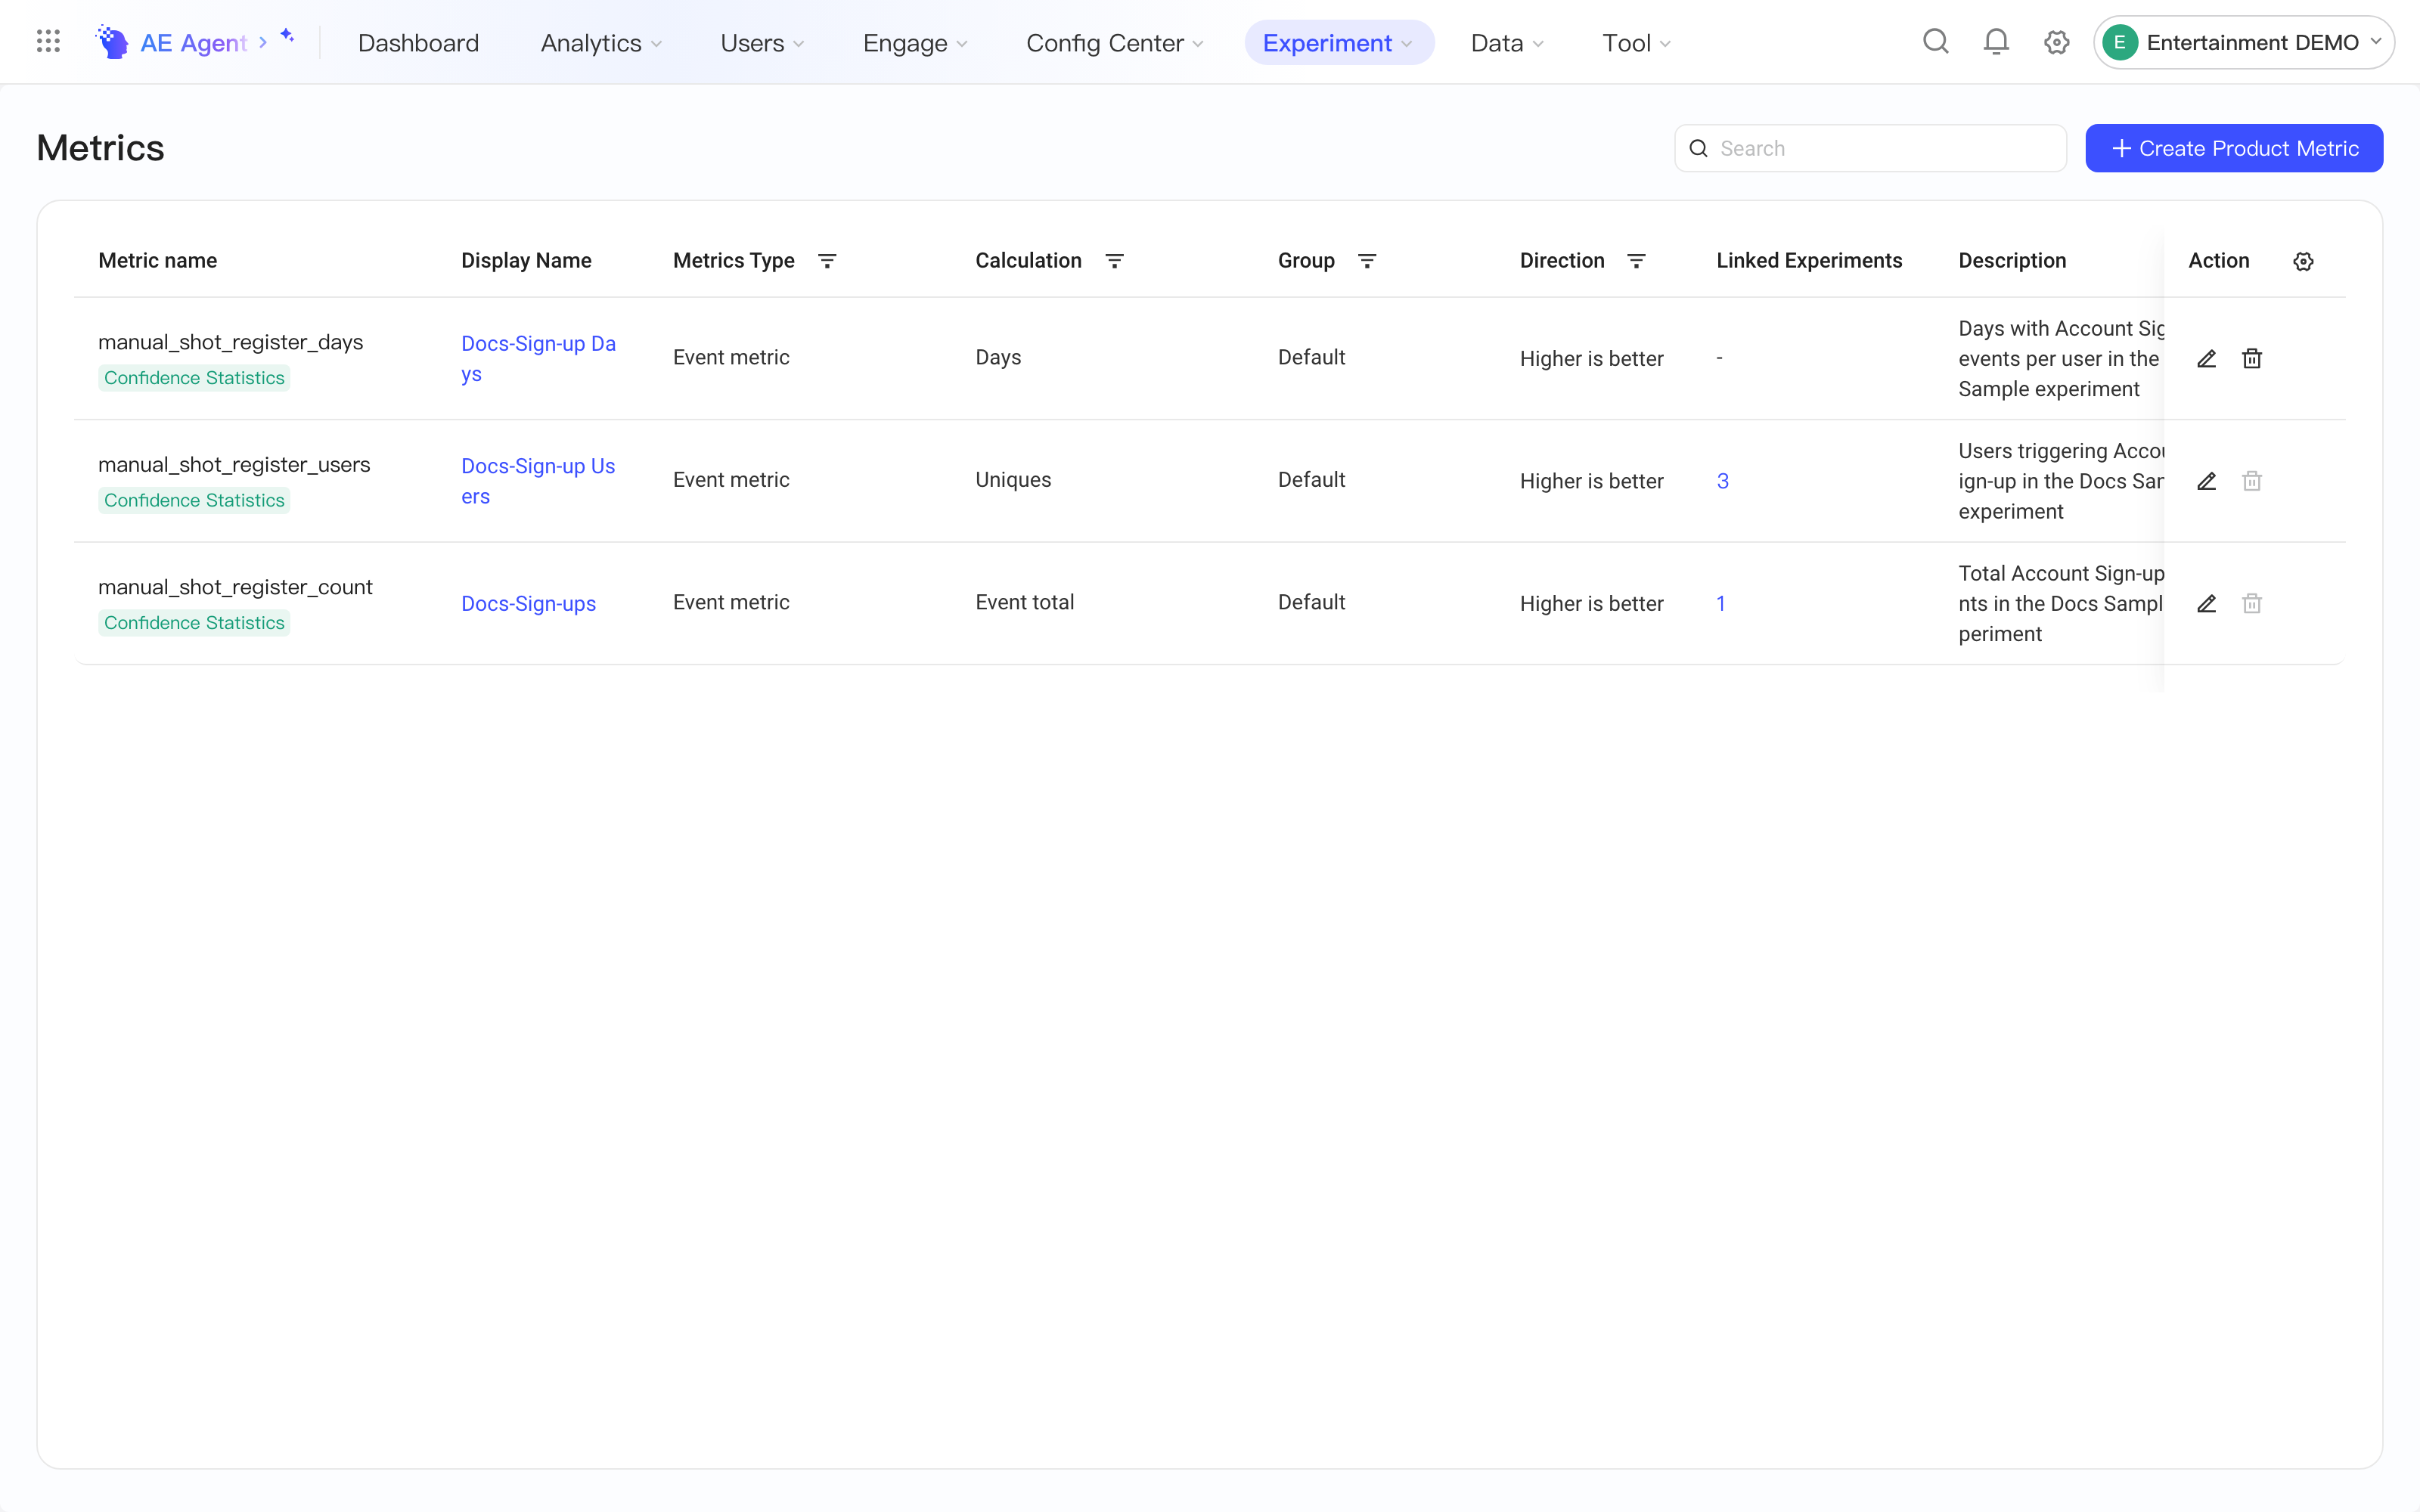Screen dimensions: 2420x1512
Task: Open settings gear in top bar
Action: click(x=2056, y=42)
